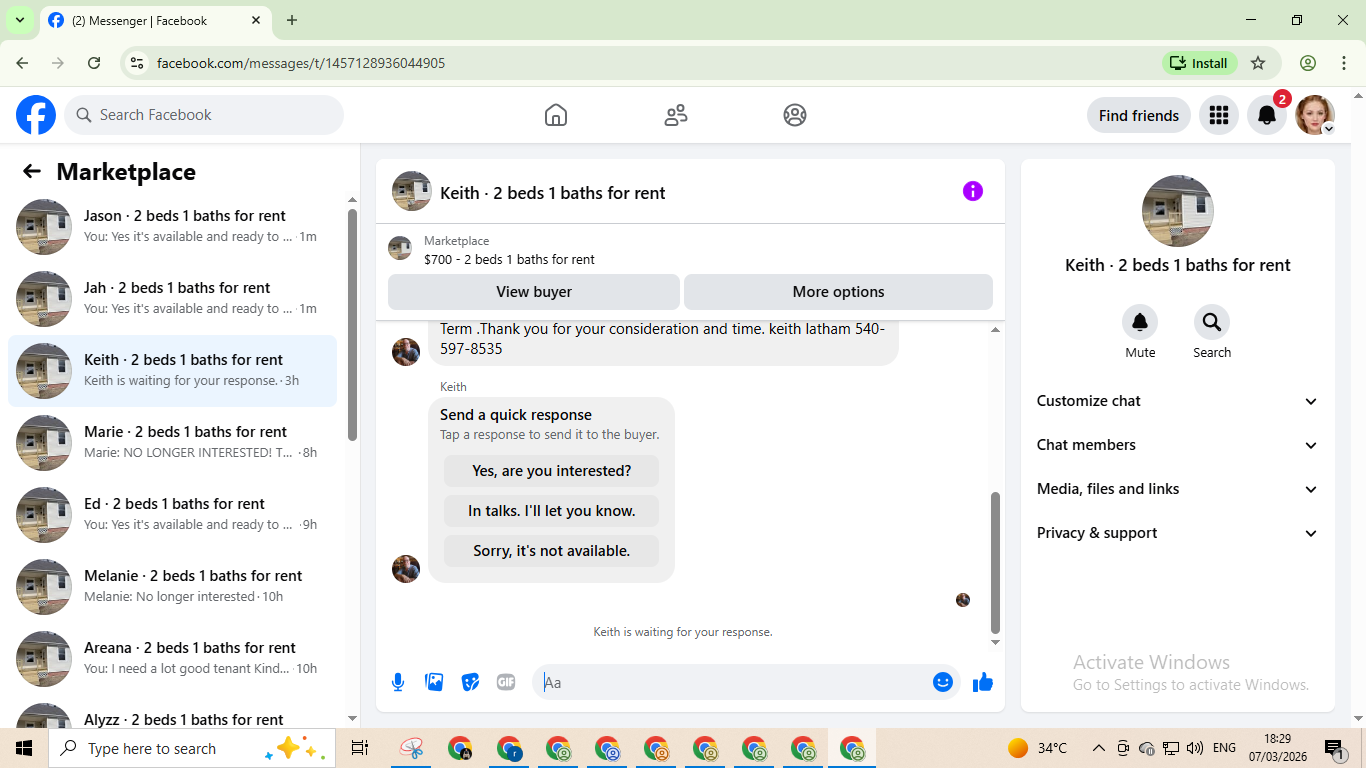Open the Chrome profile icon
Screen dimensions: 1366x768
(x=1308, y=63)
